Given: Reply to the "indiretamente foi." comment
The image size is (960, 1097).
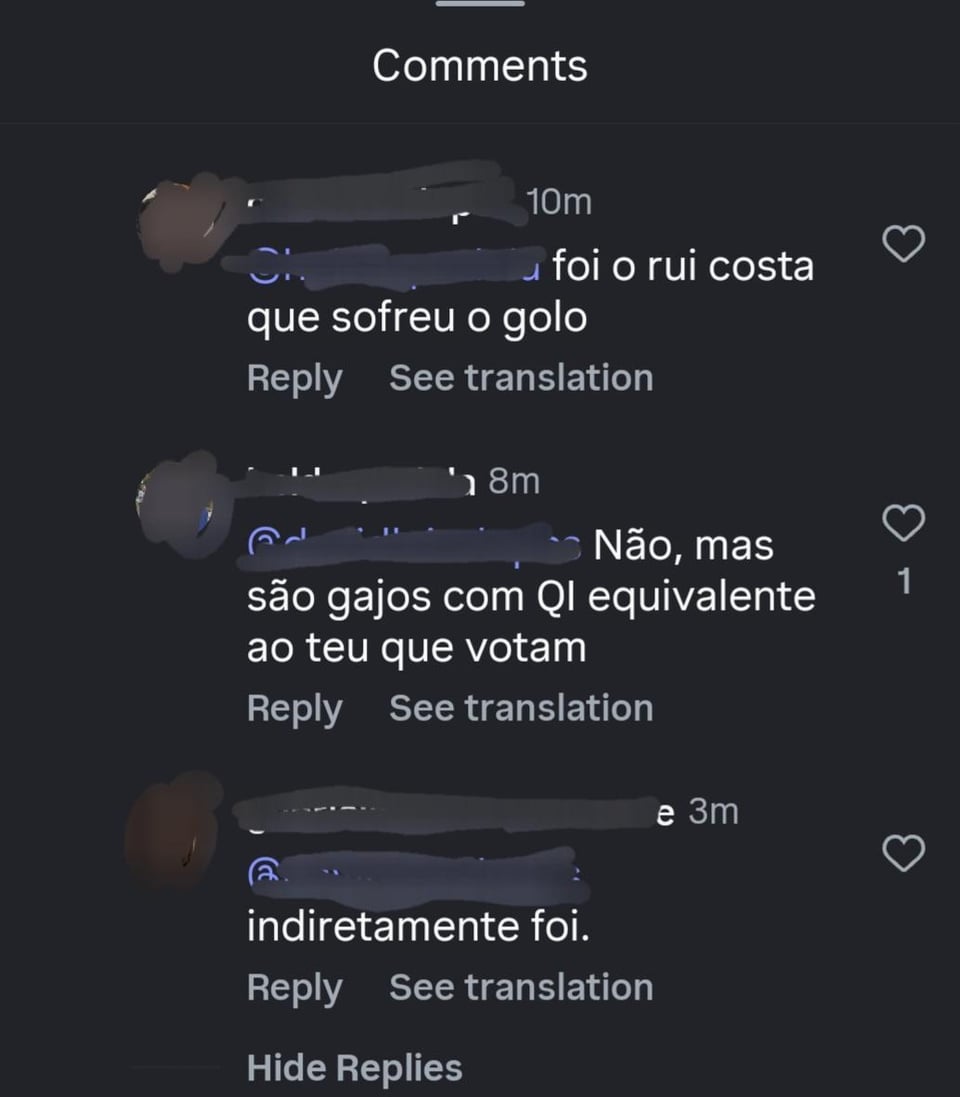Looking at the screenshot, I should coord(294,987).
